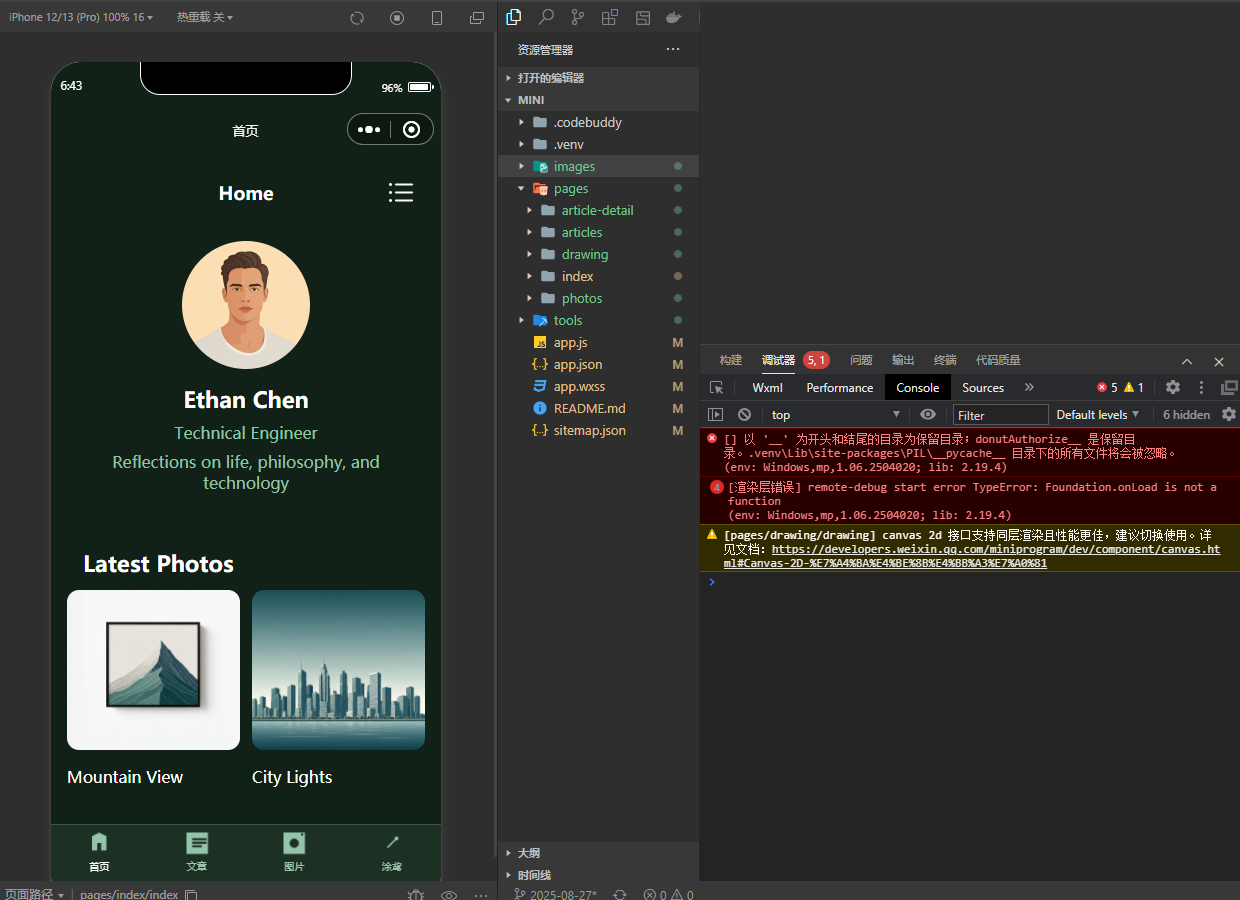
Task: Click the console Filter input field
Action: point(1000,414)
